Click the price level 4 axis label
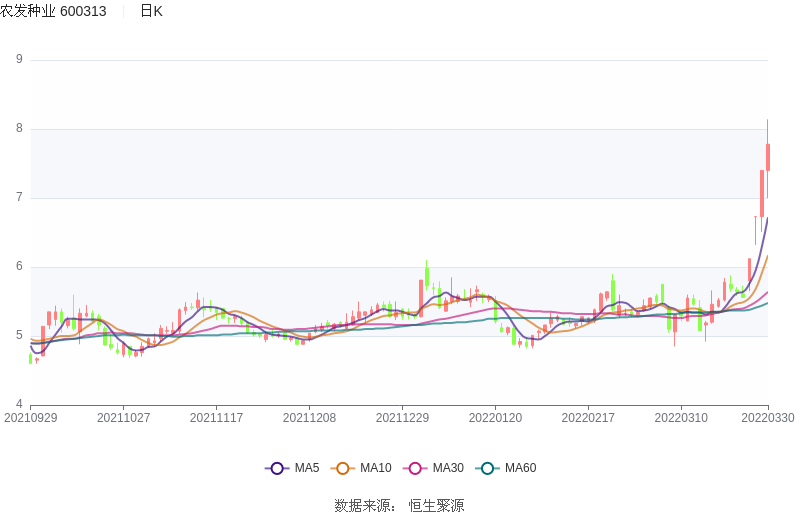Screen dimensions: 800x517 [19, 404]
